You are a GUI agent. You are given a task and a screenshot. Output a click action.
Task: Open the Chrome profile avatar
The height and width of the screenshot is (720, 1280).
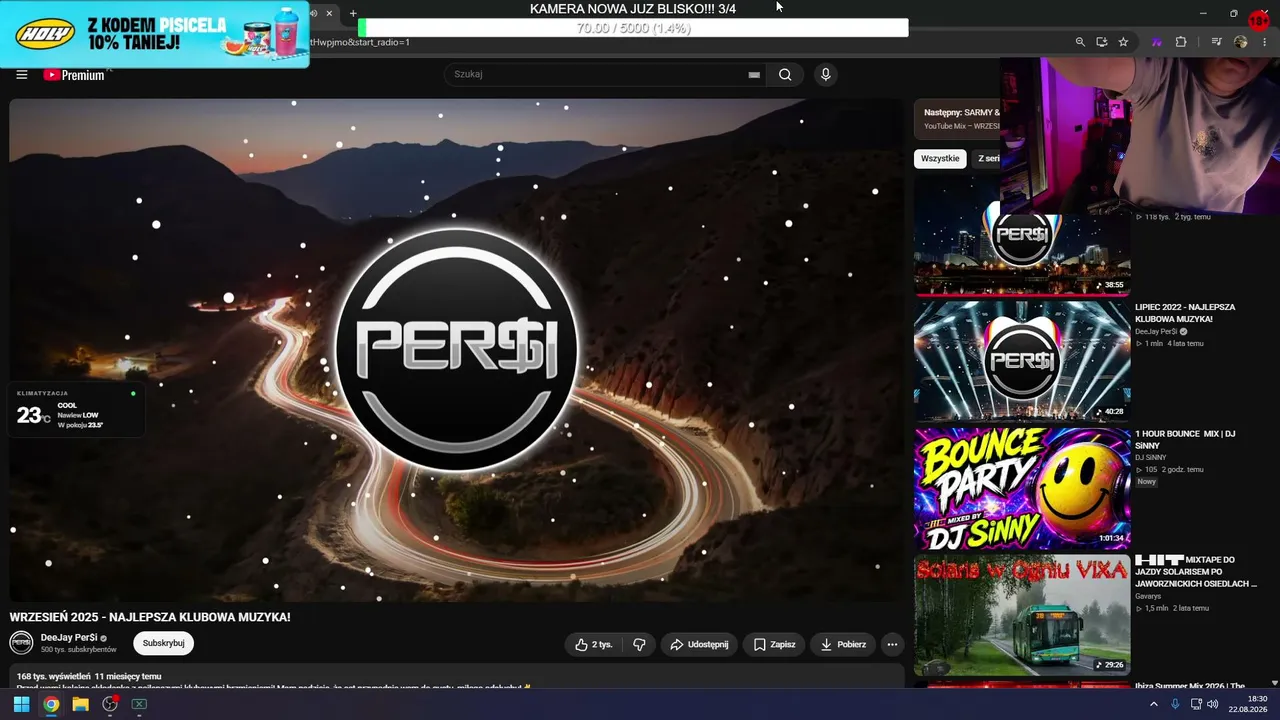pos(1241,42)
